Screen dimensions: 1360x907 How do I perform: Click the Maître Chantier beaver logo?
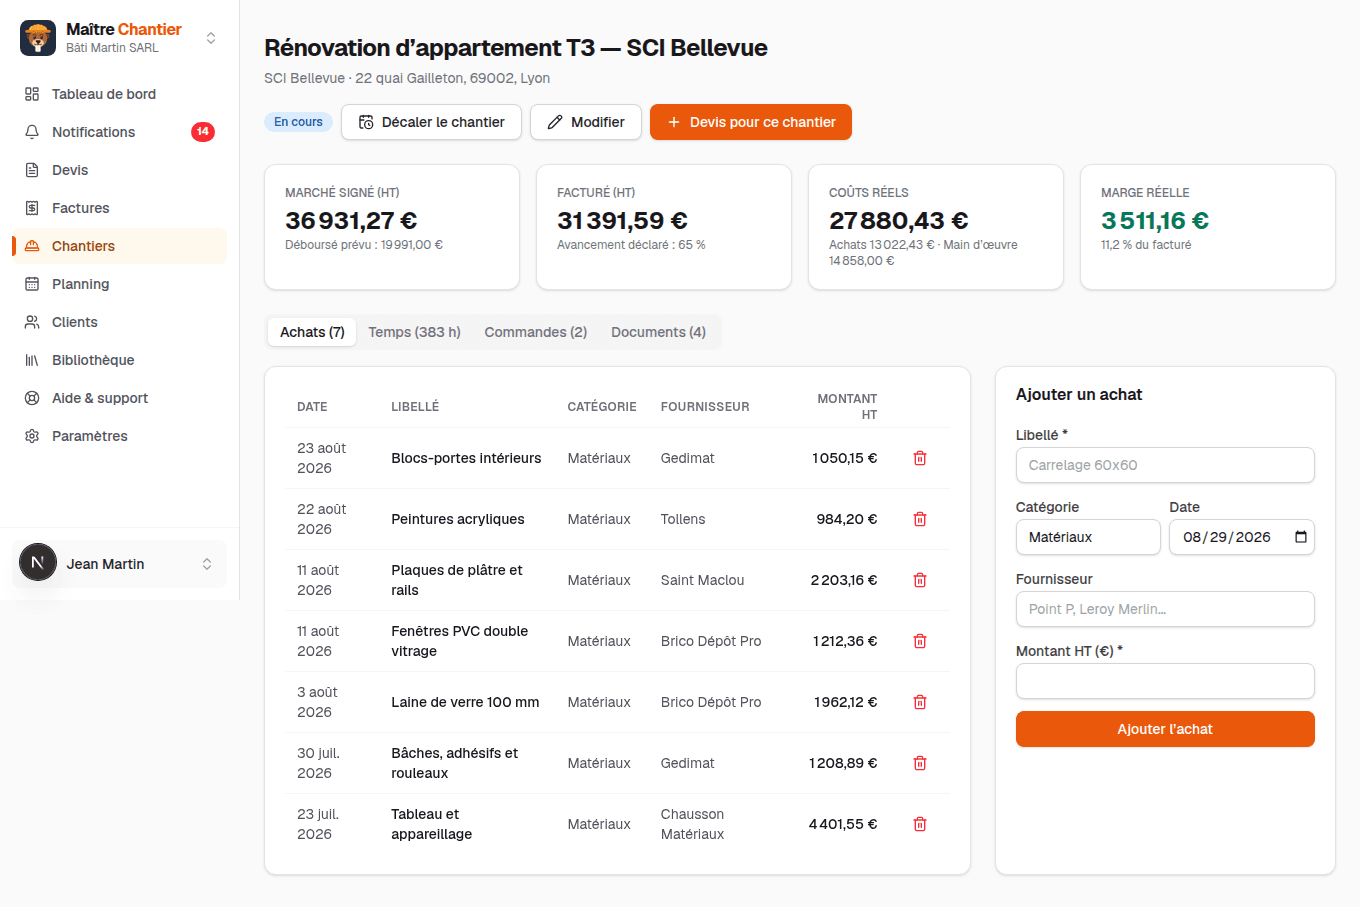coord(38,38)
